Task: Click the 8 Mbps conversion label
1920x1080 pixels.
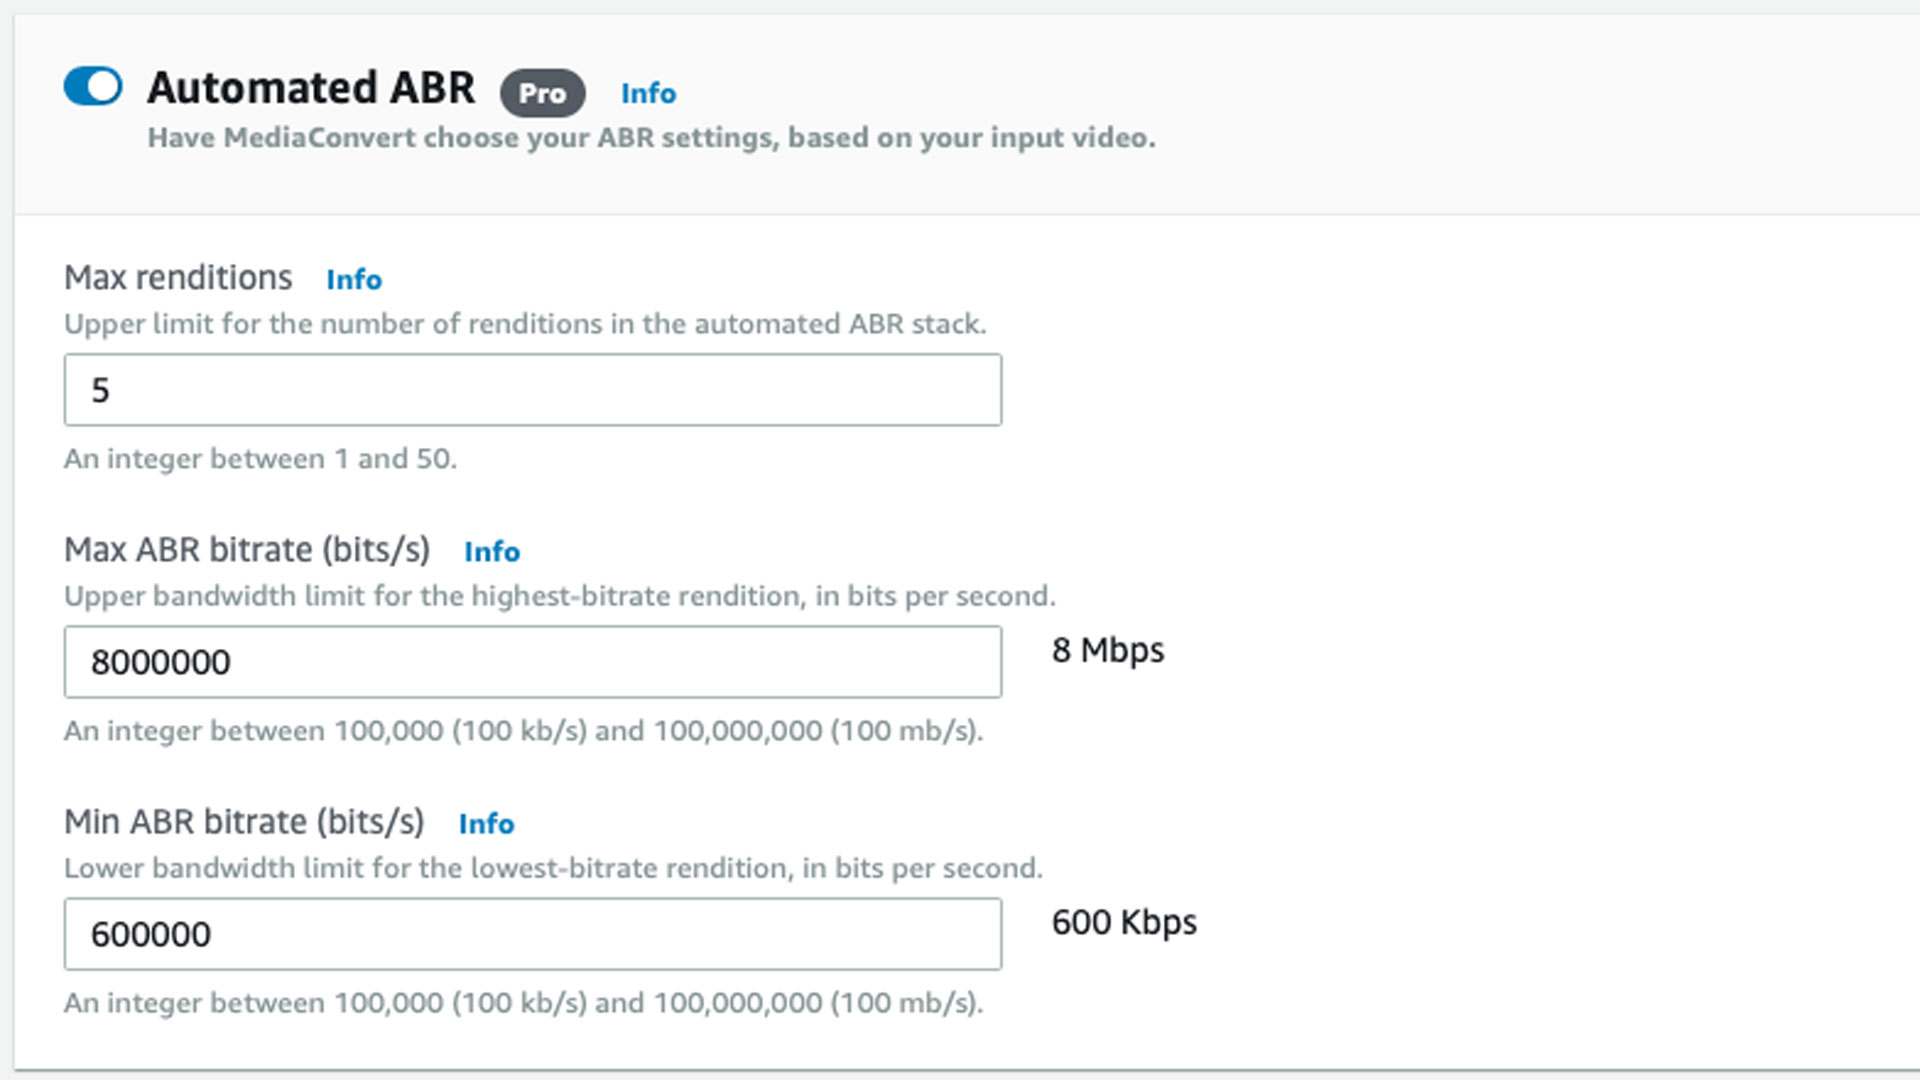Action: pyautogui.click(x=1106, y=650)
